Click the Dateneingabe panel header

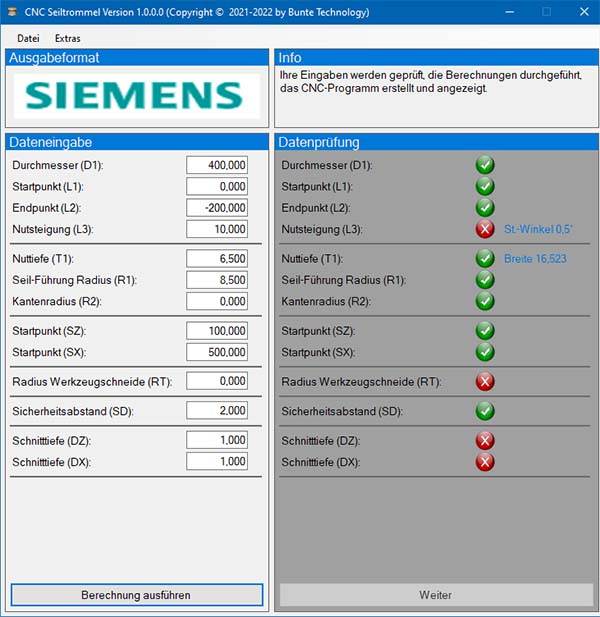(x=137, y=142)
